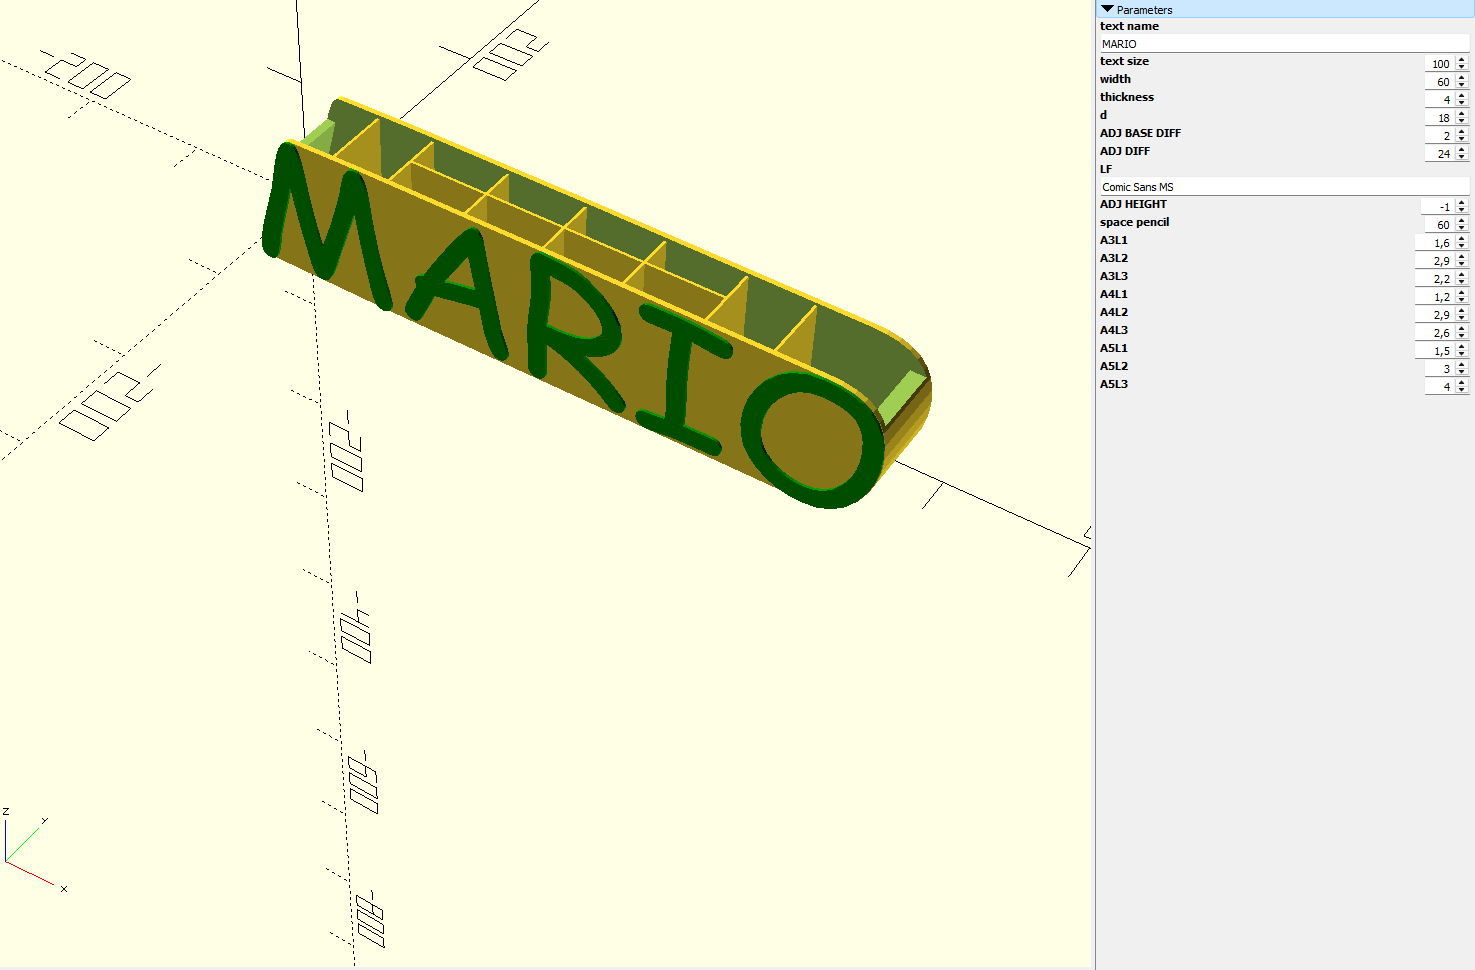
Task: Click the 'thickness' parameter label
Action: tap(1127, 97)
